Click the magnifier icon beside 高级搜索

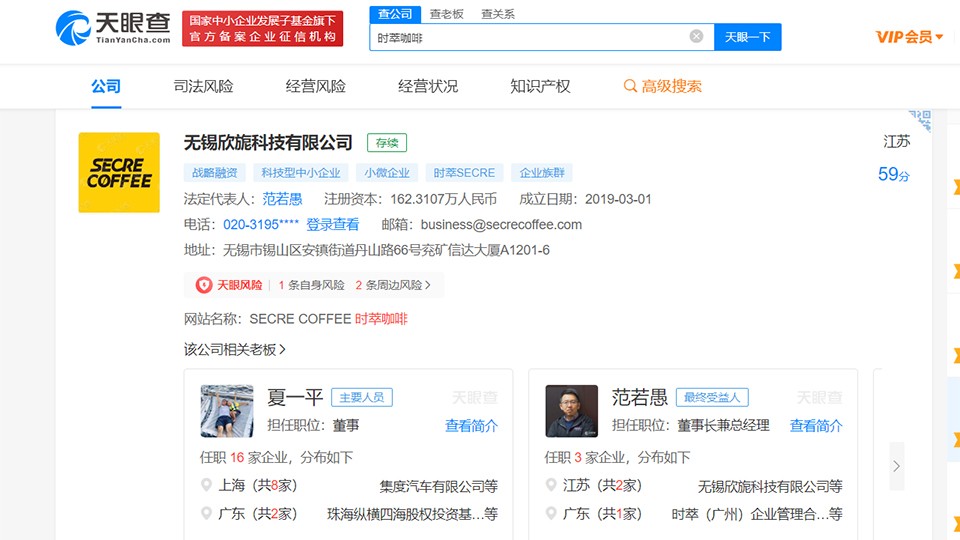click(x=630, y=86)
